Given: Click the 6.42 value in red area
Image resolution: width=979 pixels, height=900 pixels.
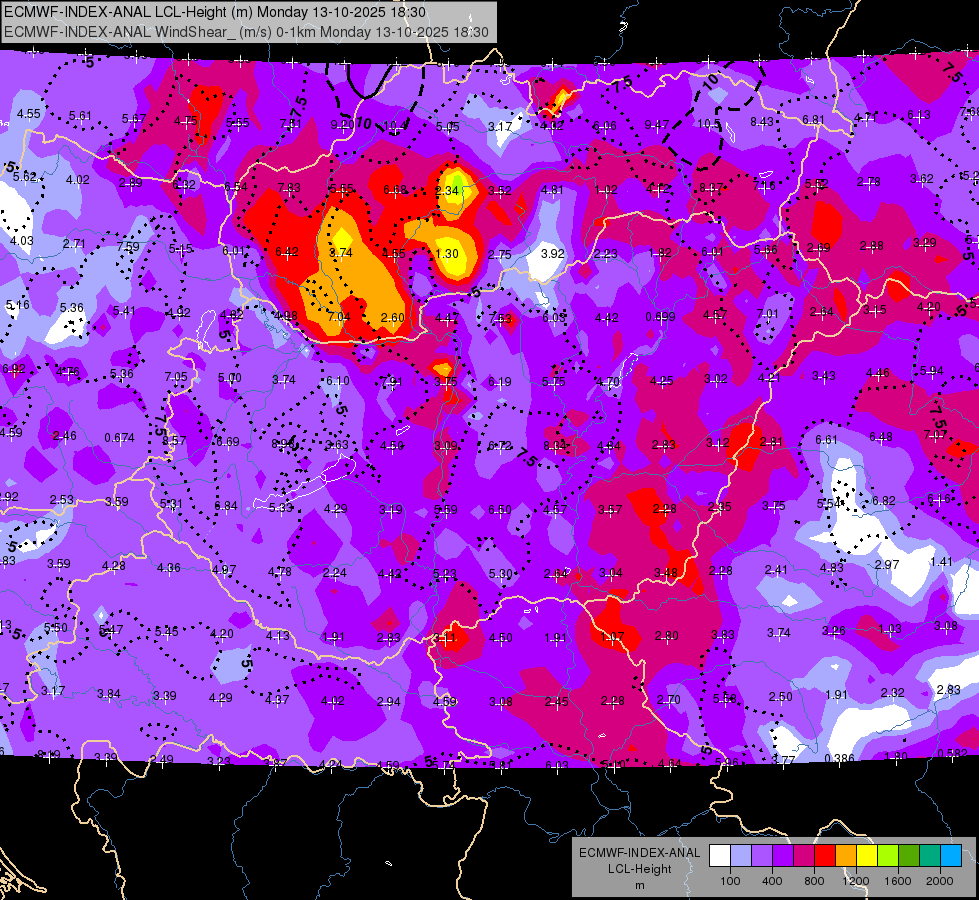Looking at the screenshot, I should 287,252.
